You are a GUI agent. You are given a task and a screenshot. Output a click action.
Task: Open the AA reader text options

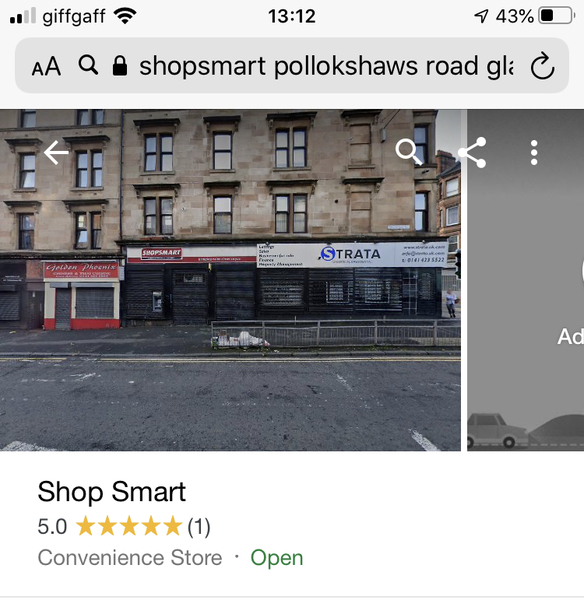(46, 67)
